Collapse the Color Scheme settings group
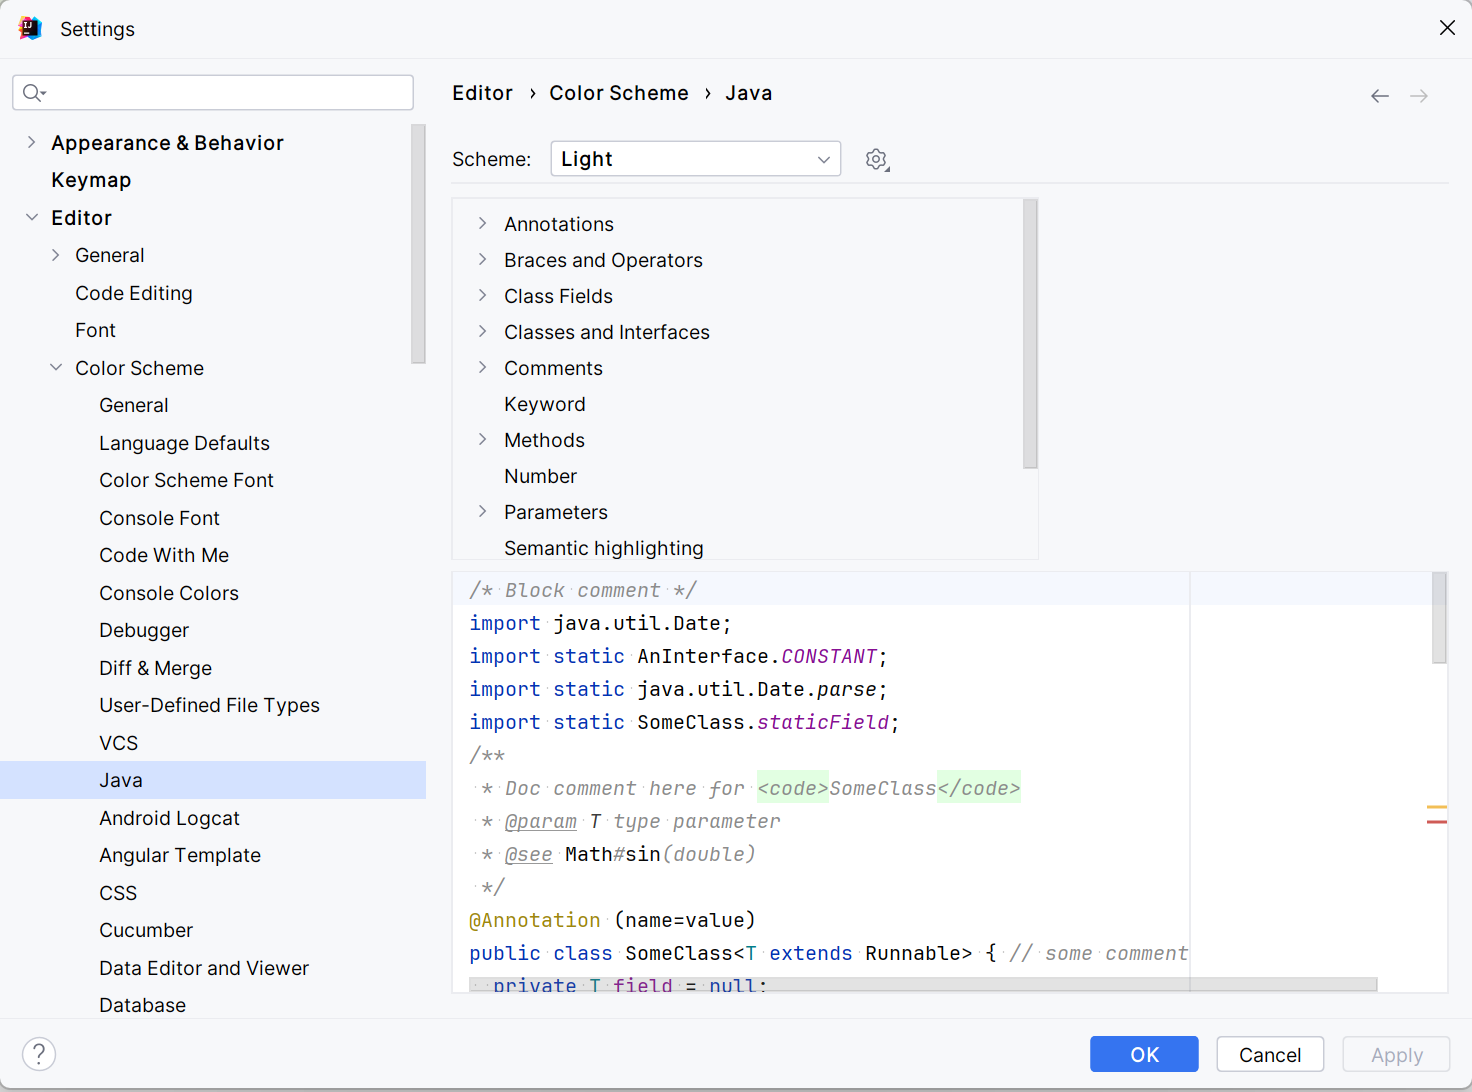 56,368
